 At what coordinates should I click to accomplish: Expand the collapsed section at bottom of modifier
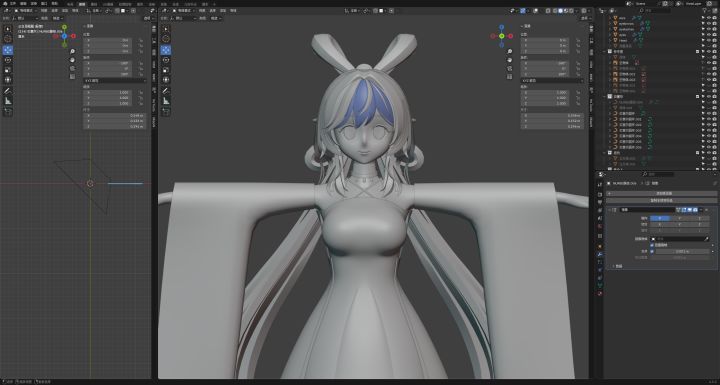(x=617, y=266)
